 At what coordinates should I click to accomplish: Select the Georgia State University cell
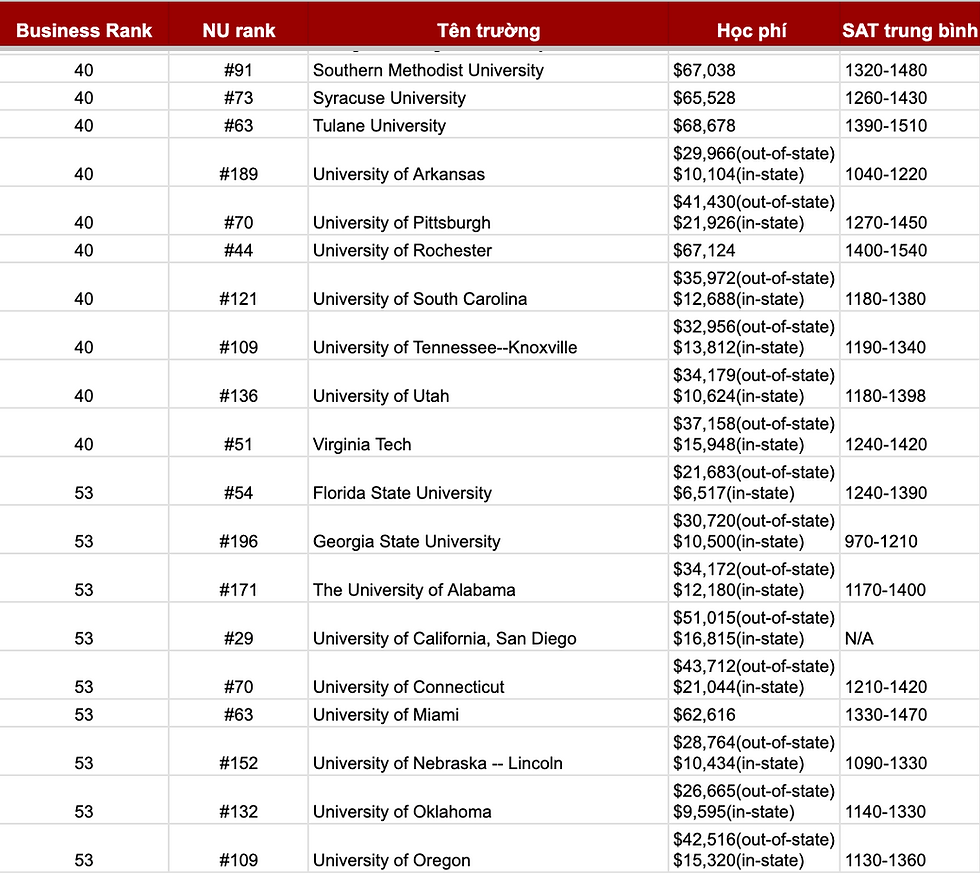(488, 530)
